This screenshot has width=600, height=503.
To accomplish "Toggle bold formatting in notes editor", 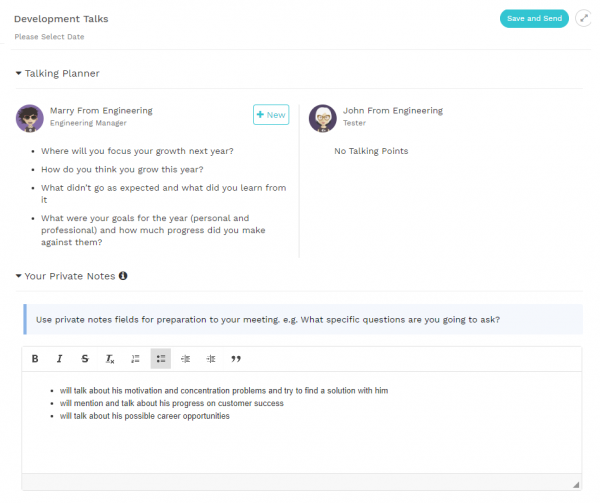I will (x=35, y=359).
